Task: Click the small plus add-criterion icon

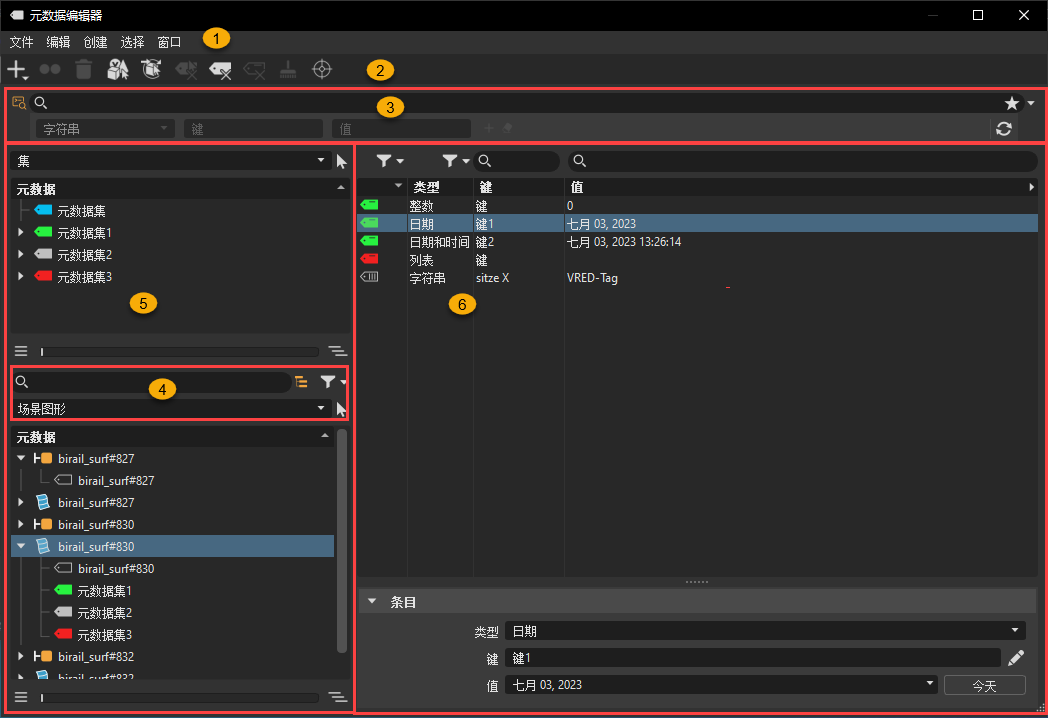Action: point(489,128)
